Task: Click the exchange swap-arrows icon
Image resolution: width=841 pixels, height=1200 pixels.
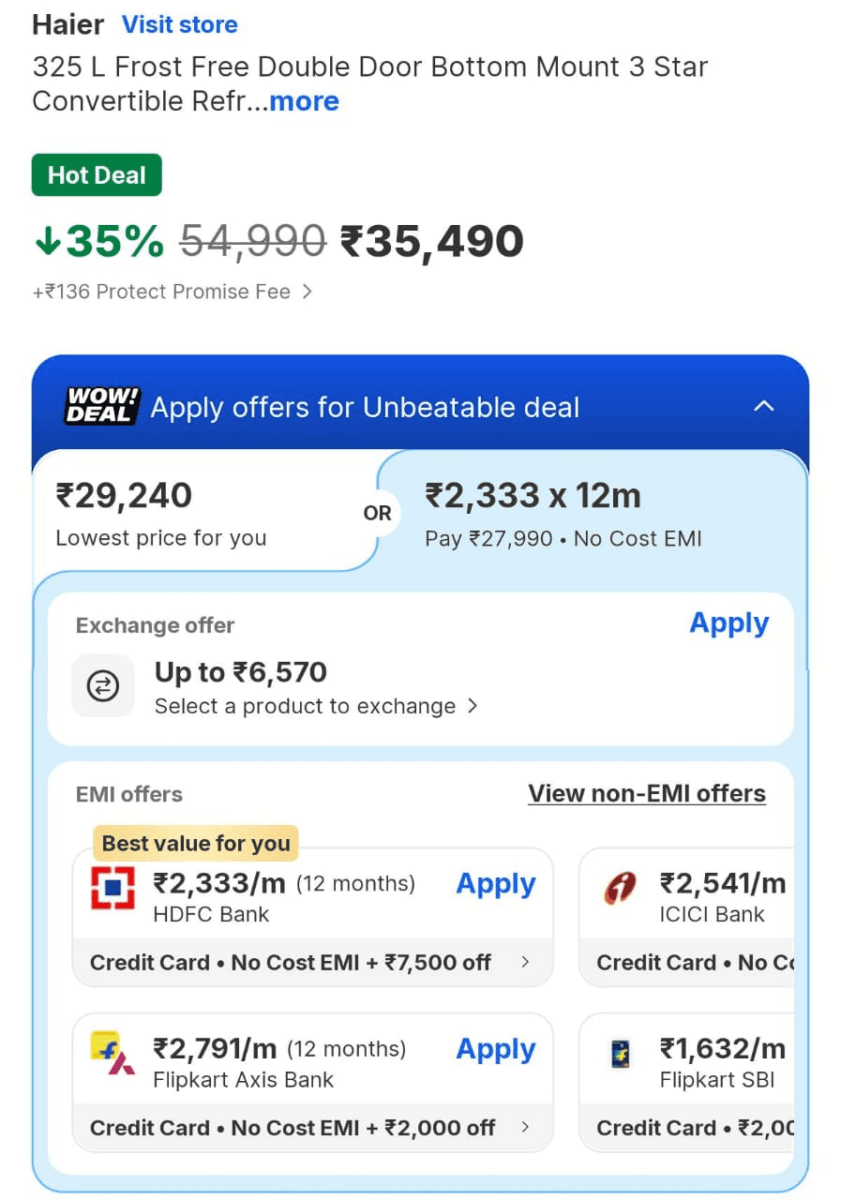Action: 103,685
